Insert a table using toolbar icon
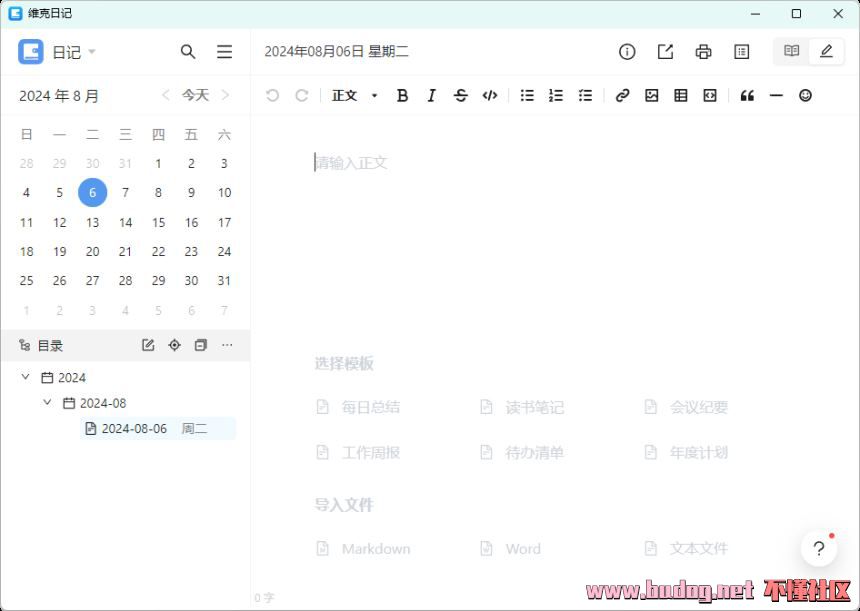Image resolution: width=860 pixels, height=611 pixels. click(681, 96)
